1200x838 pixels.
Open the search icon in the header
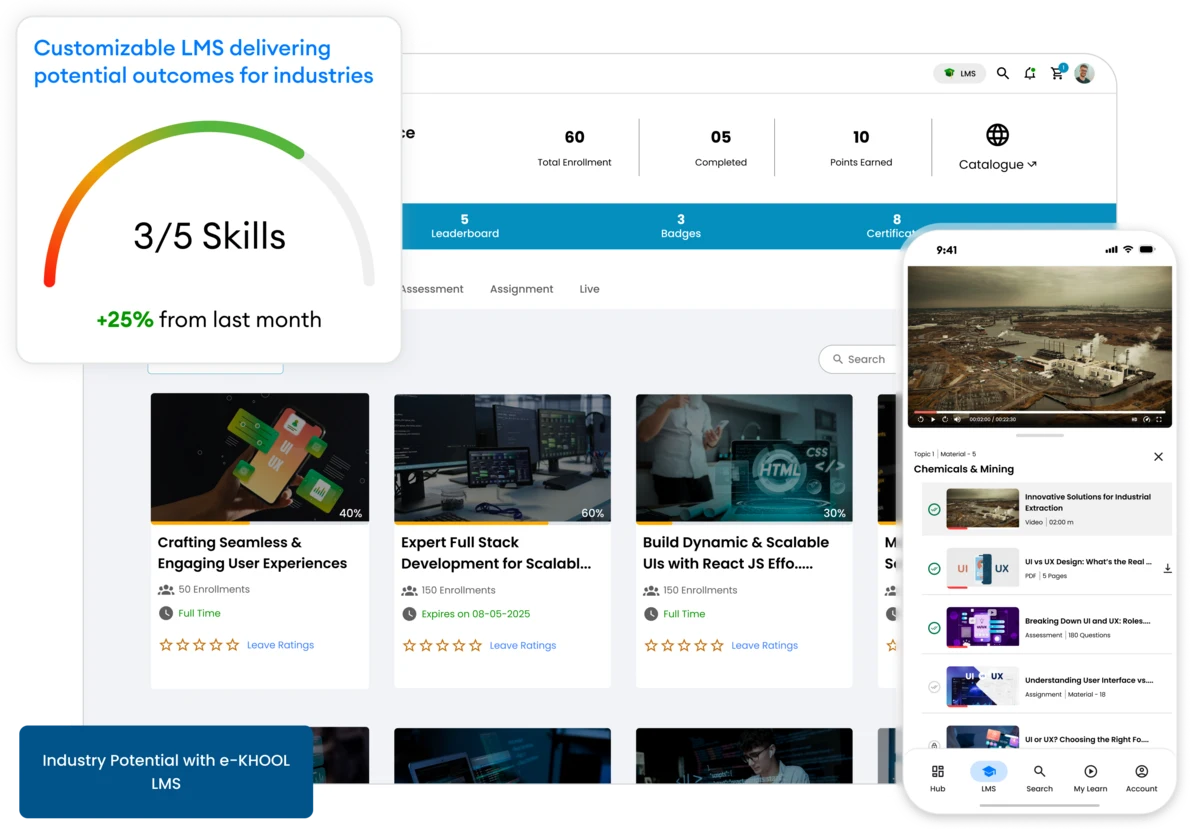coord(1003,72)
